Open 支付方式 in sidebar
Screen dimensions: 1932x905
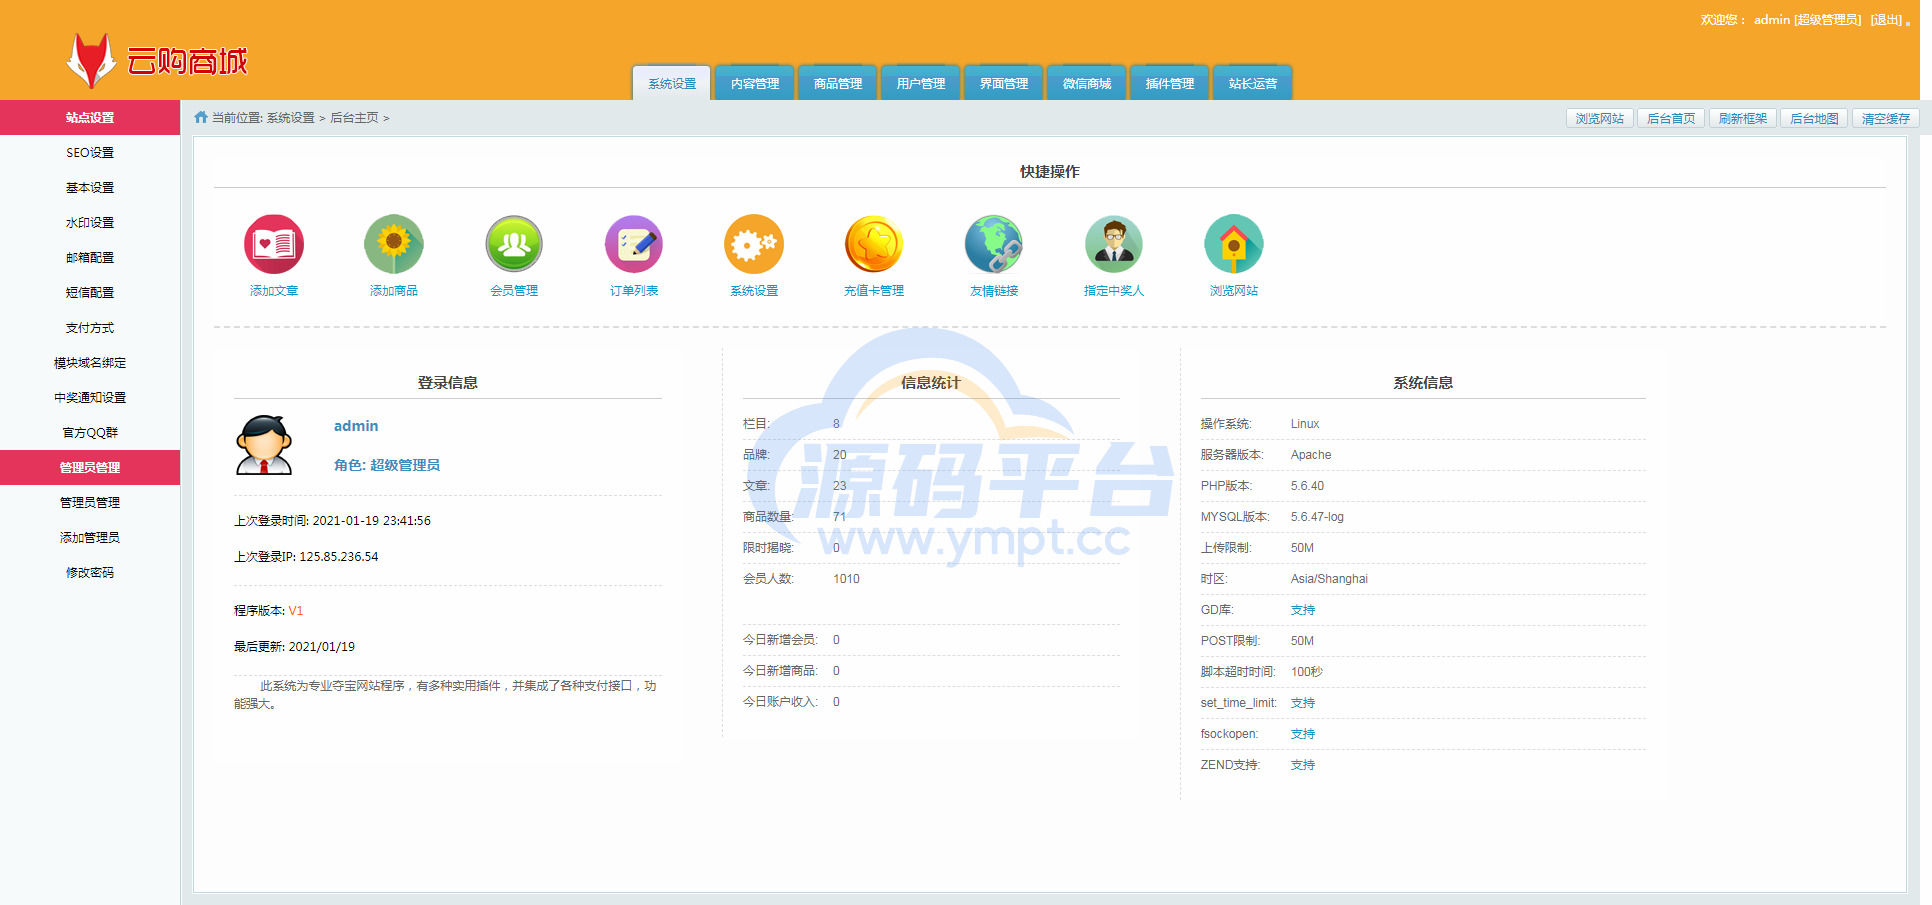pyautogui.click(x=90, y=327)
